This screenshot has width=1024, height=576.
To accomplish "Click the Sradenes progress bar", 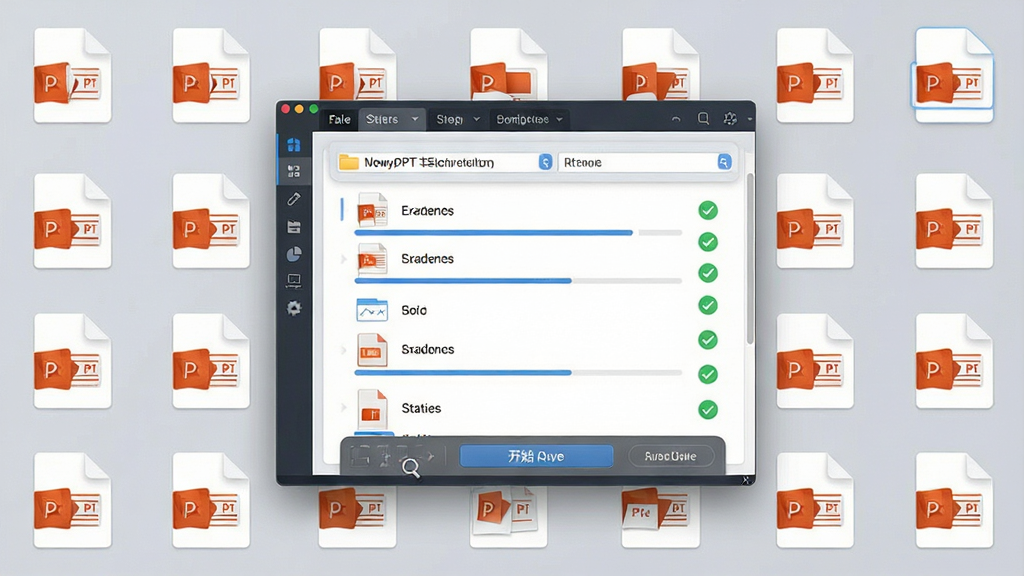I will coord(518,281).
